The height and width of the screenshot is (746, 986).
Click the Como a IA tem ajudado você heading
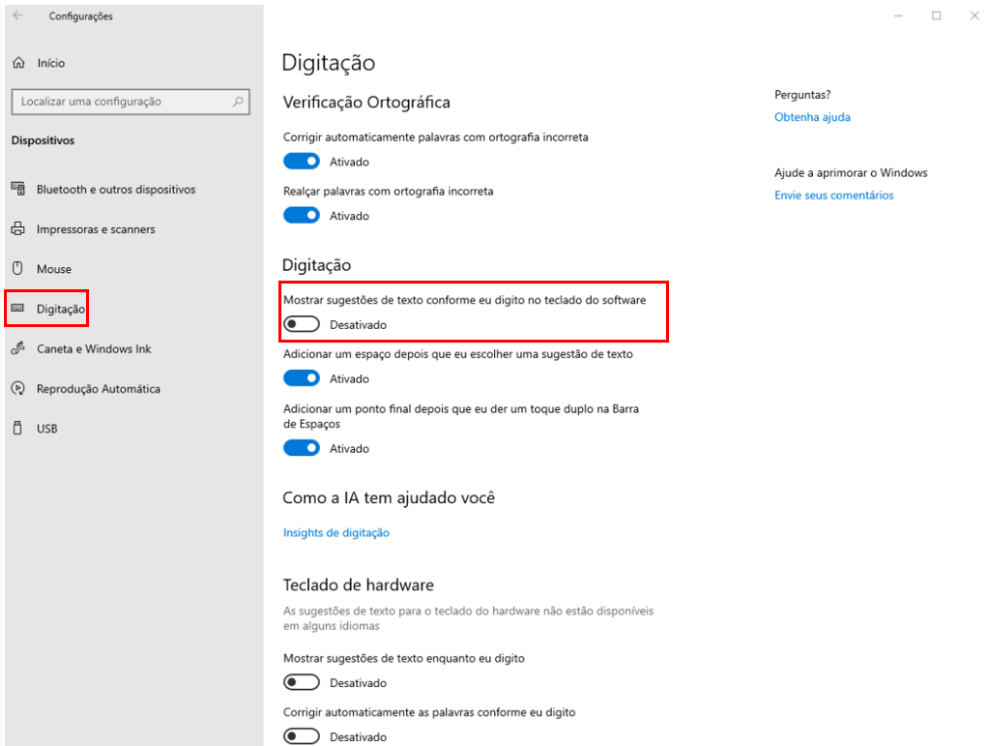click(x=389, y=498)
